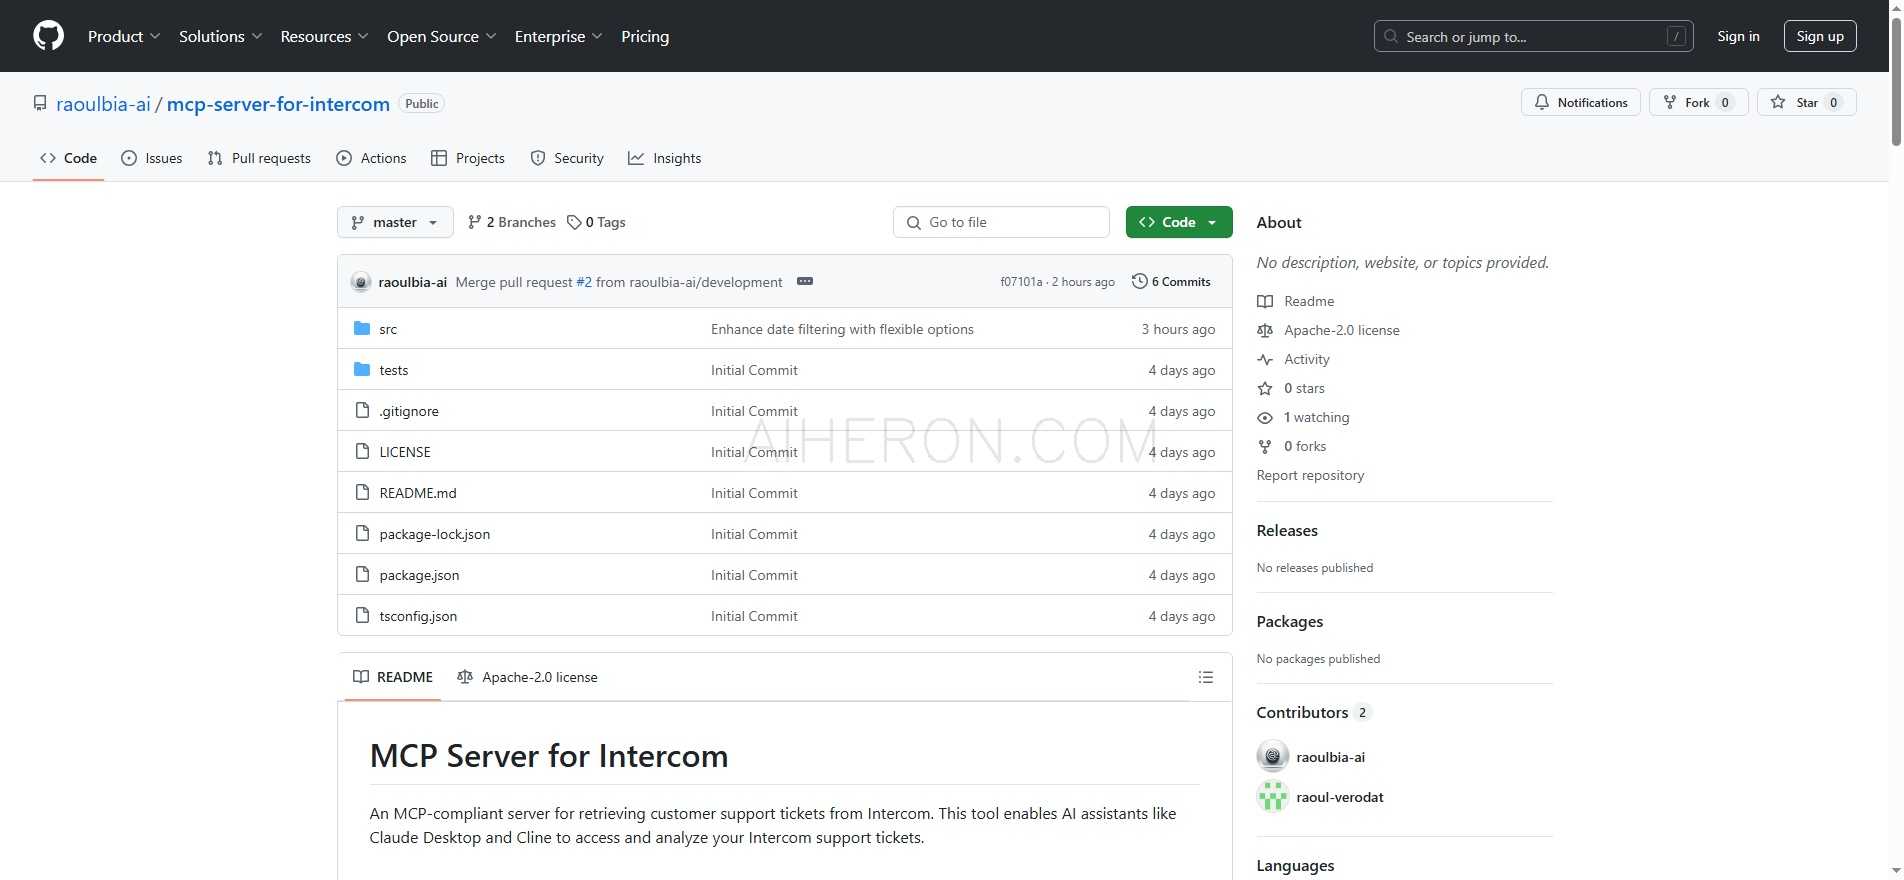Switch to the Projects tab

[468, 158]
